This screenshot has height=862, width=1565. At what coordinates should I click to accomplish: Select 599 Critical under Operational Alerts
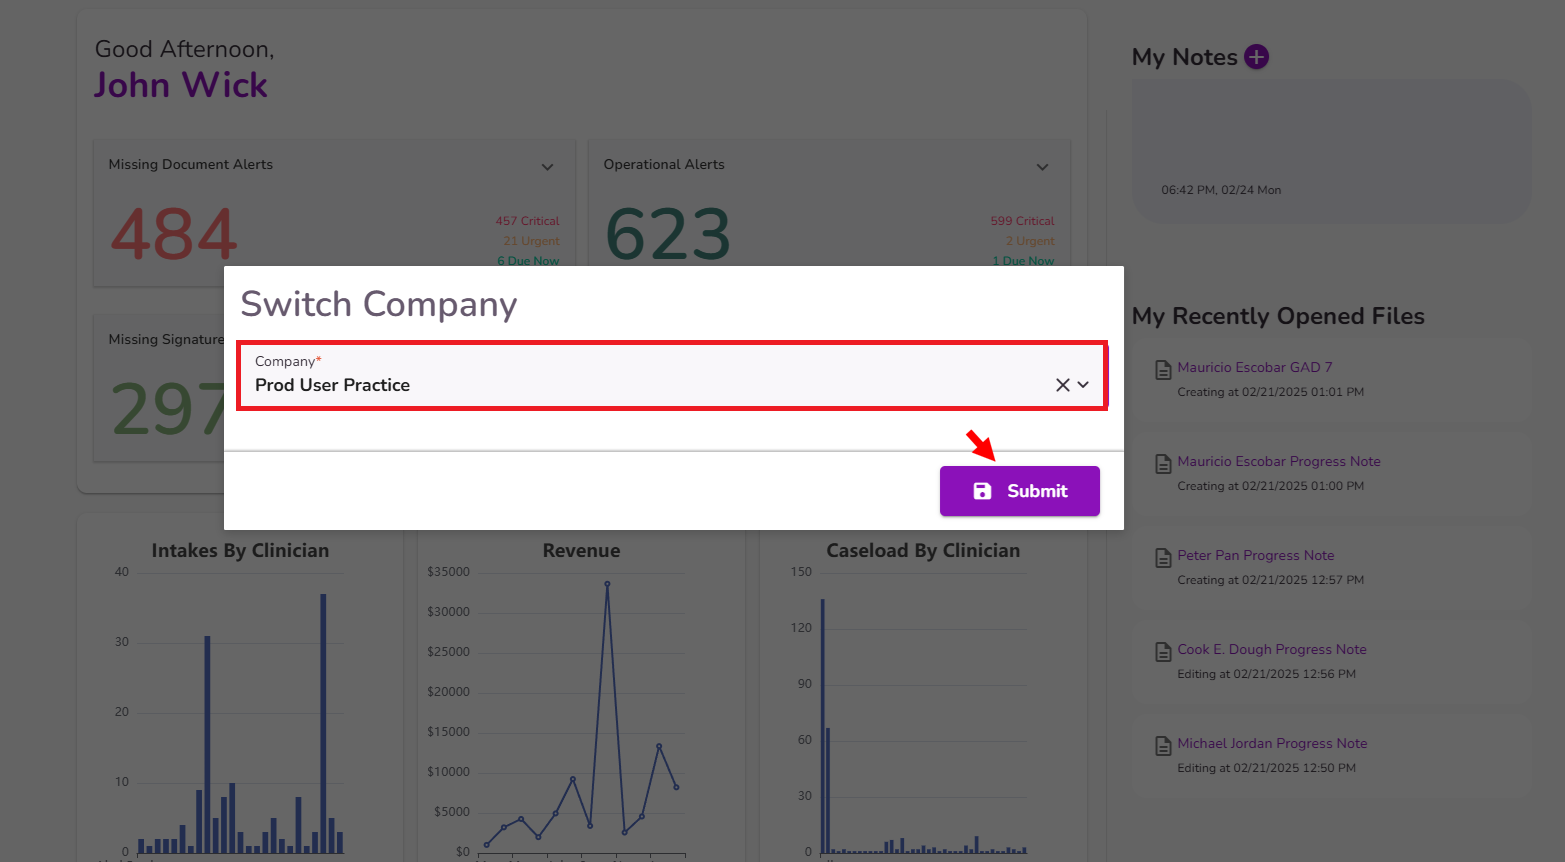point(1022,221)
